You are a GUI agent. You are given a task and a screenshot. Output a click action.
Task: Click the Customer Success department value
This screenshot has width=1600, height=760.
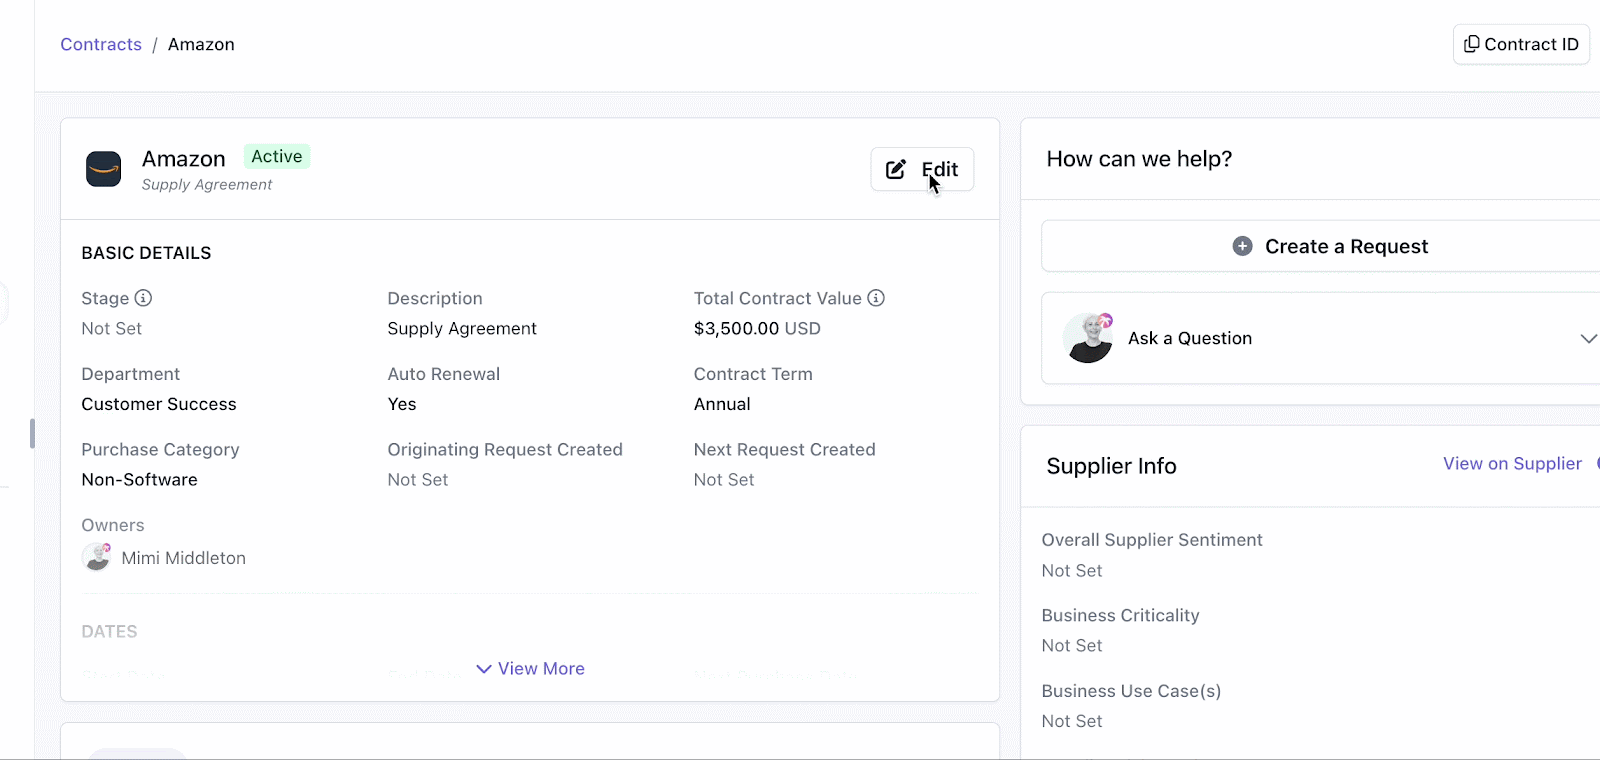point(159,404)
